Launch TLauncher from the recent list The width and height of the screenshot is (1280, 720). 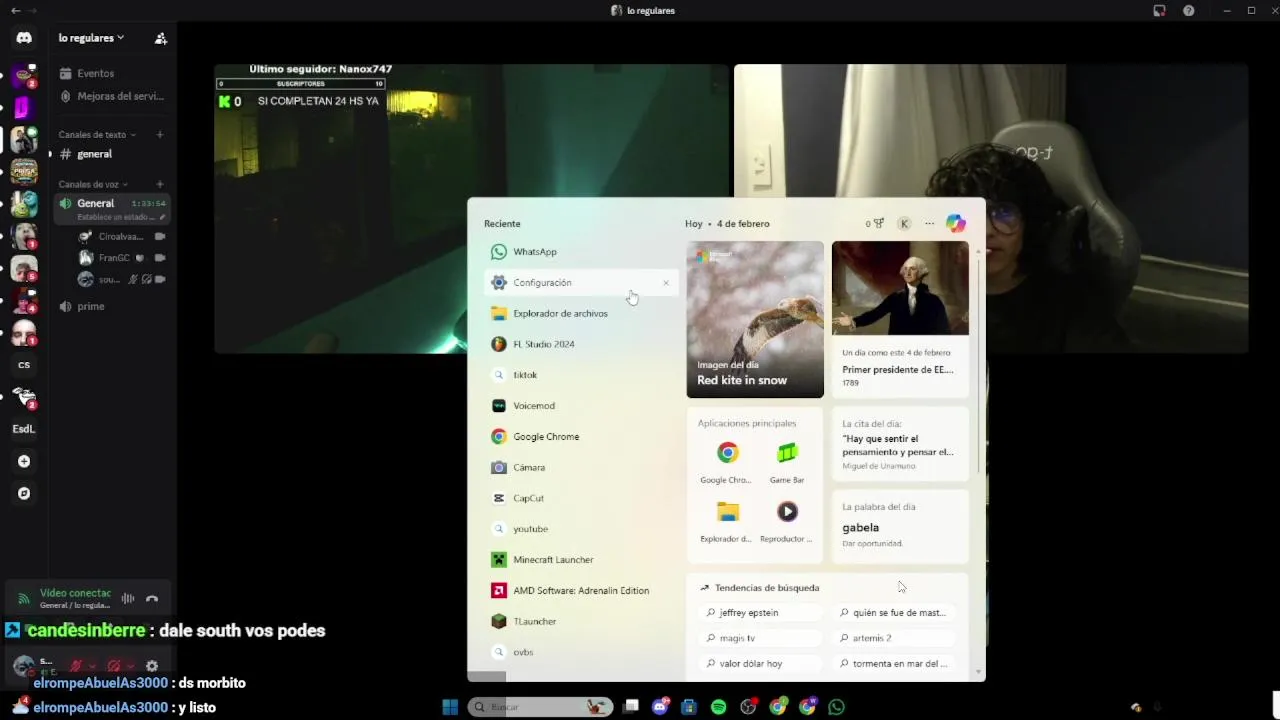pyautogui.click(x=580, y=622)
